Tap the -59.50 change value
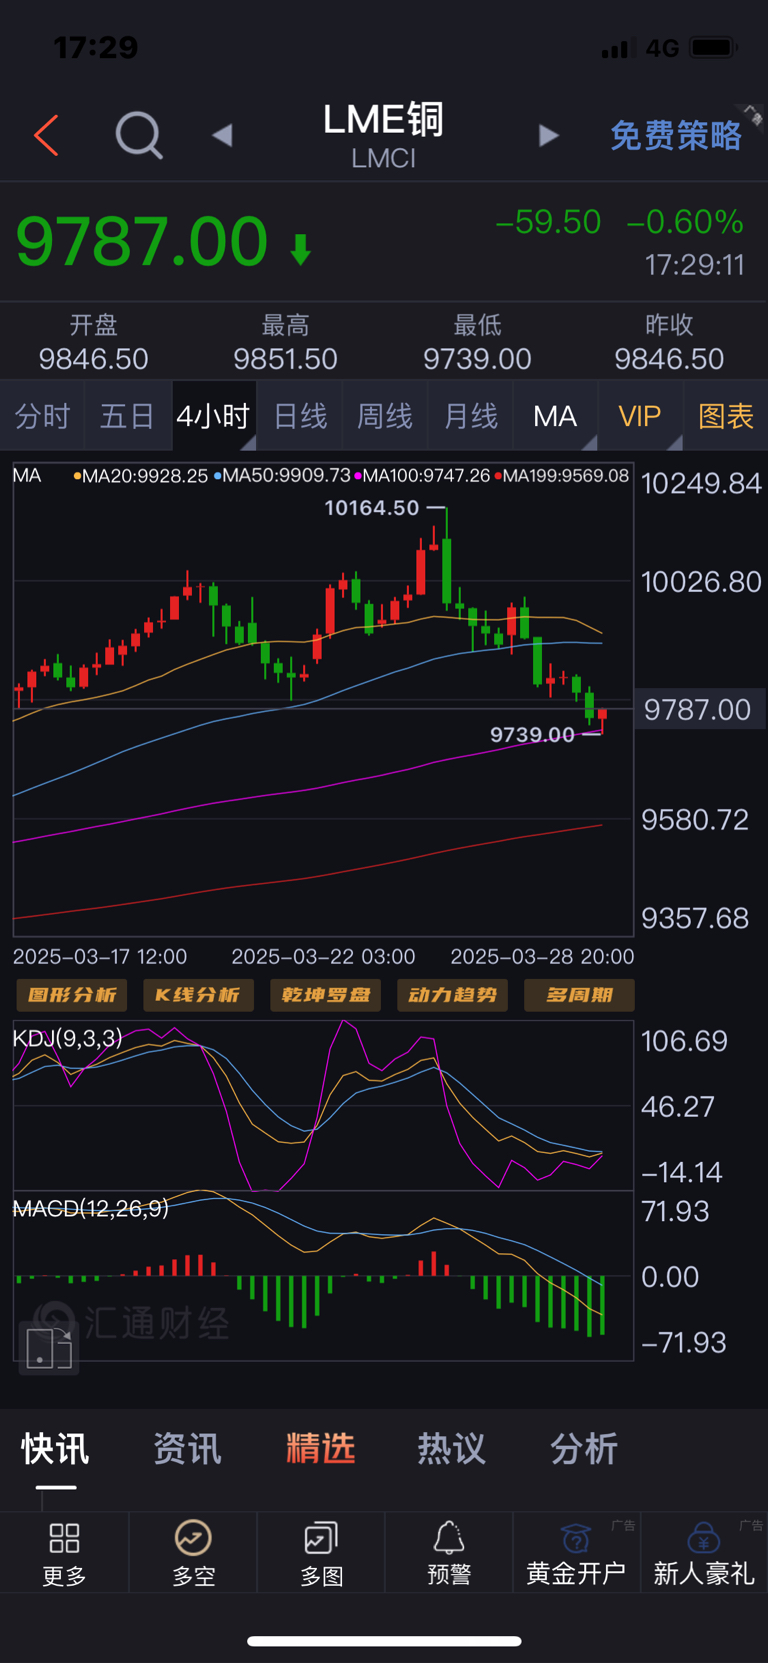The width and height of the screenshot is (768, 1663). [549, 222]
